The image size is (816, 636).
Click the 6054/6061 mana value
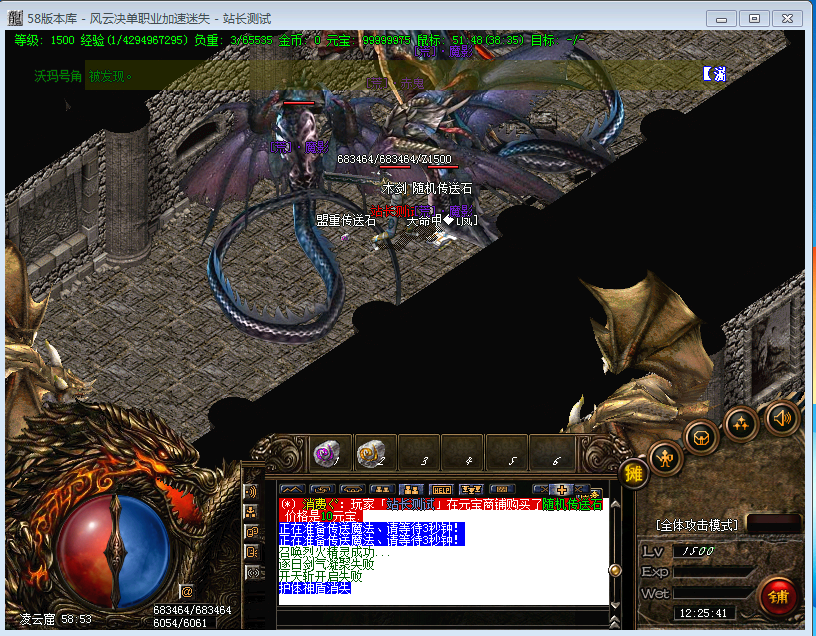coord(180,623)
